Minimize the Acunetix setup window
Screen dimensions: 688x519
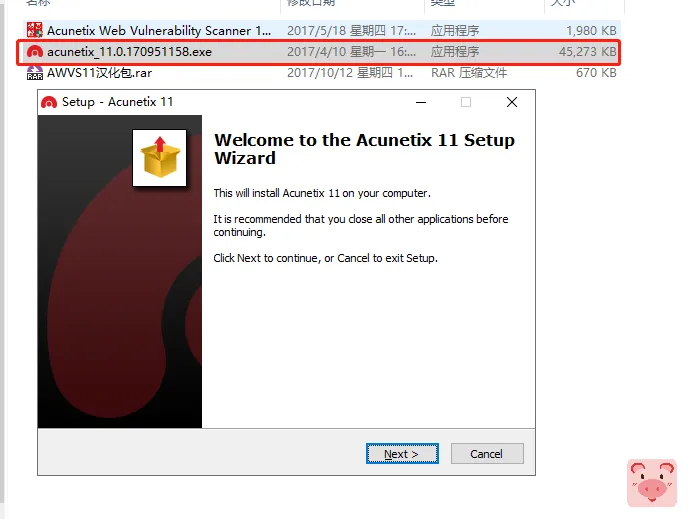(421, 102)
